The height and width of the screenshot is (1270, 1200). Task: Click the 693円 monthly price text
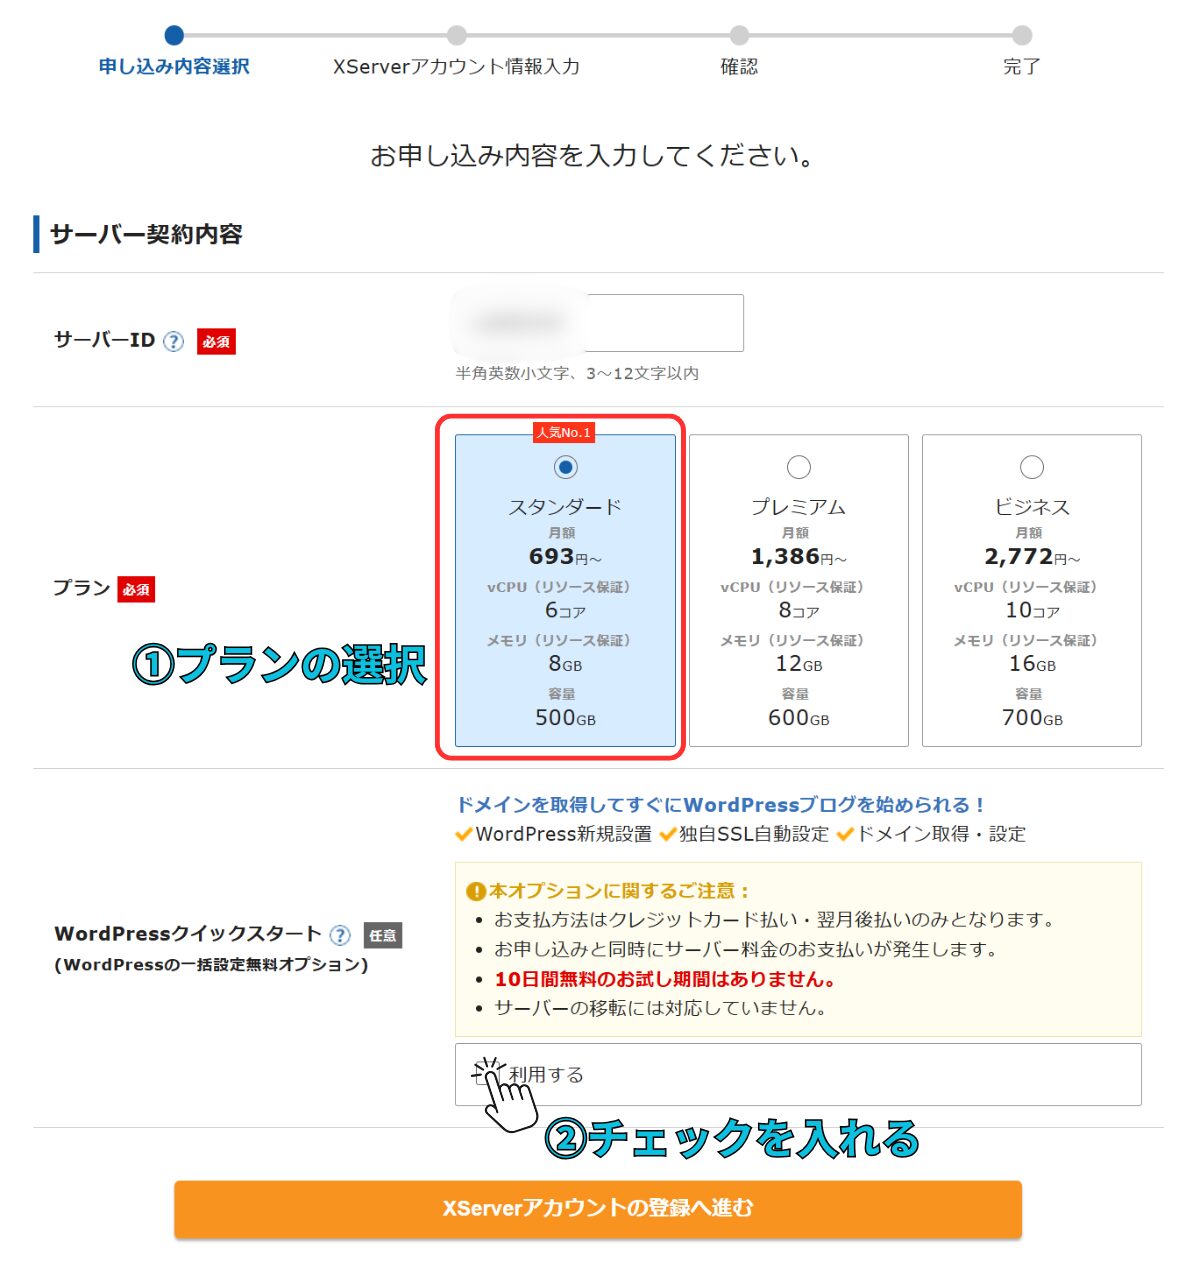coord(566,557)
